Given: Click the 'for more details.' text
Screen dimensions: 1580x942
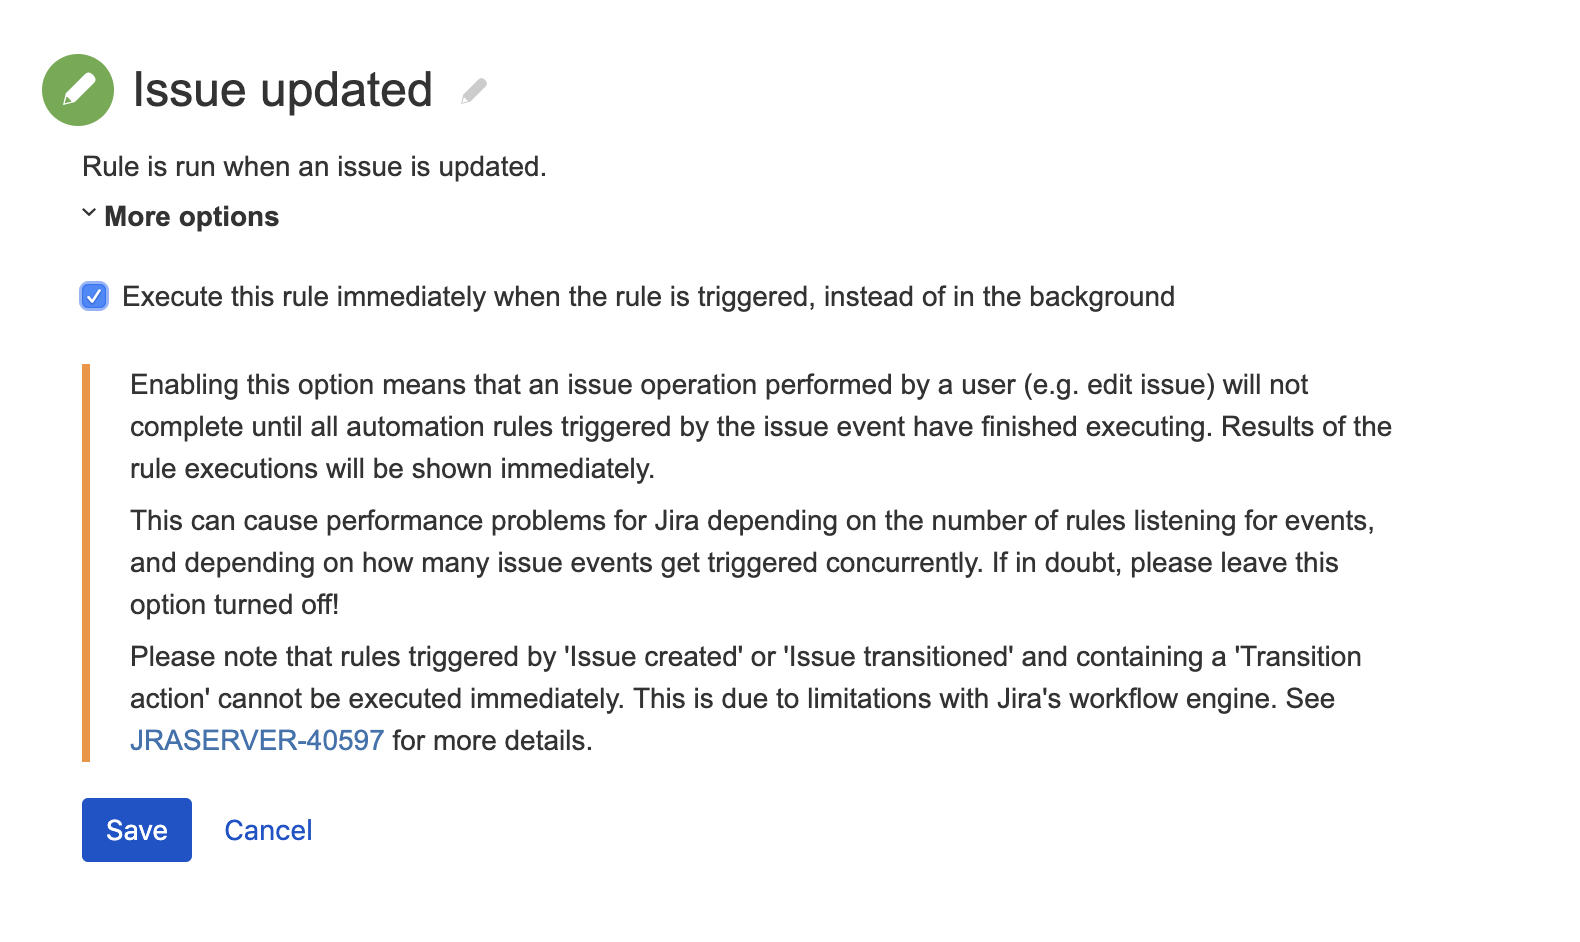Looking at the screenshot, I should point(492,741).
